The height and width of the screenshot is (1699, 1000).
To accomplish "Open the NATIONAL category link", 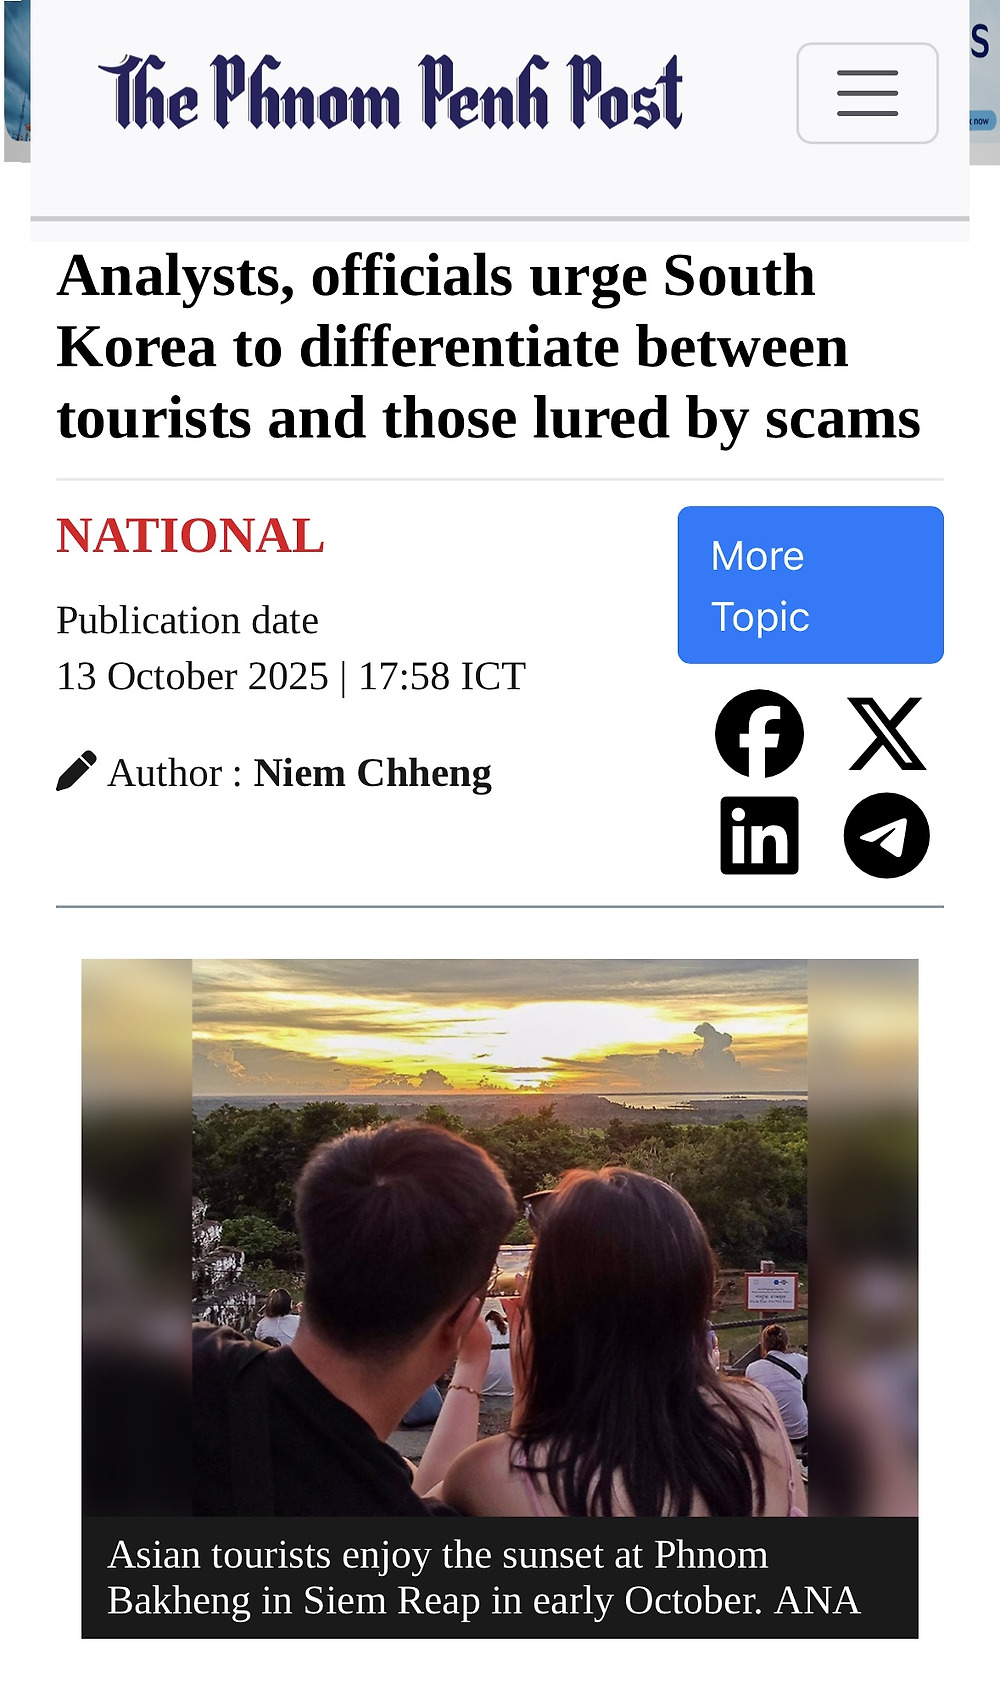I will click(190, 535).
